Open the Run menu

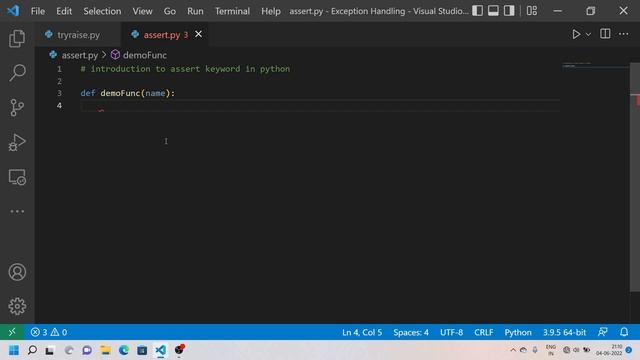[x=195, y=11]
